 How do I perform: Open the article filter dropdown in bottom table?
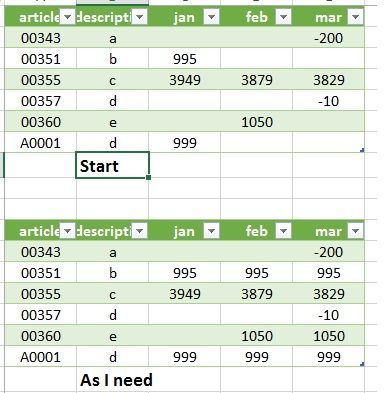coord(68,231)
